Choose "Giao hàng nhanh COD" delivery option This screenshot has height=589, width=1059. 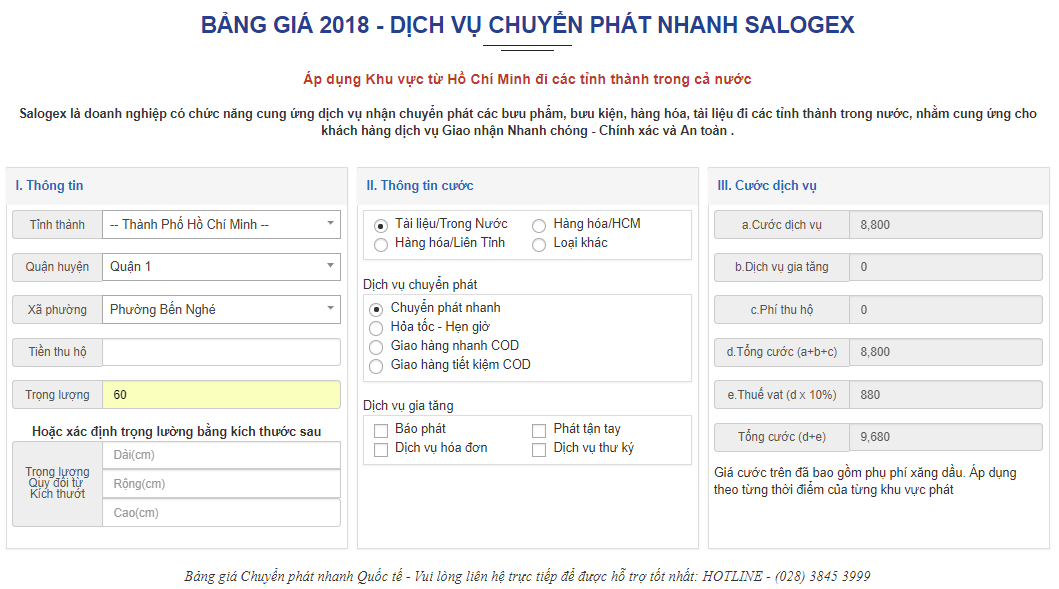coord(375,346)
